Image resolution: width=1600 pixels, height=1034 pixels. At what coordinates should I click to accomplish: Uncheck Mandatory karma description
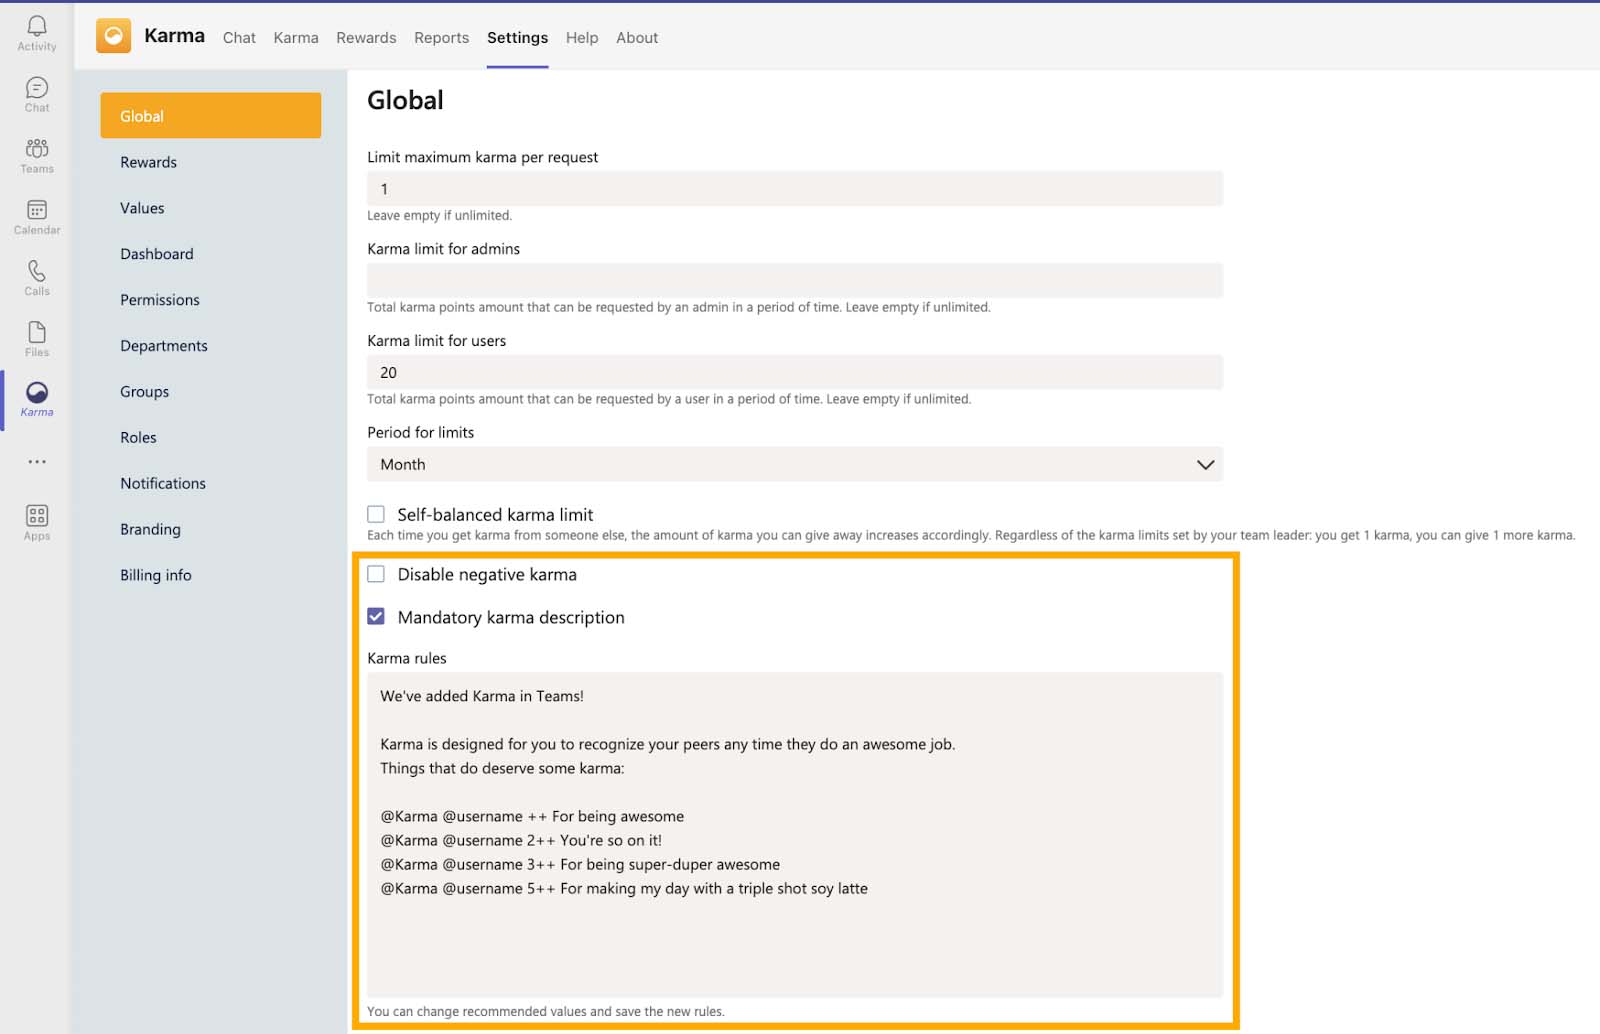(x=376, y=617)
